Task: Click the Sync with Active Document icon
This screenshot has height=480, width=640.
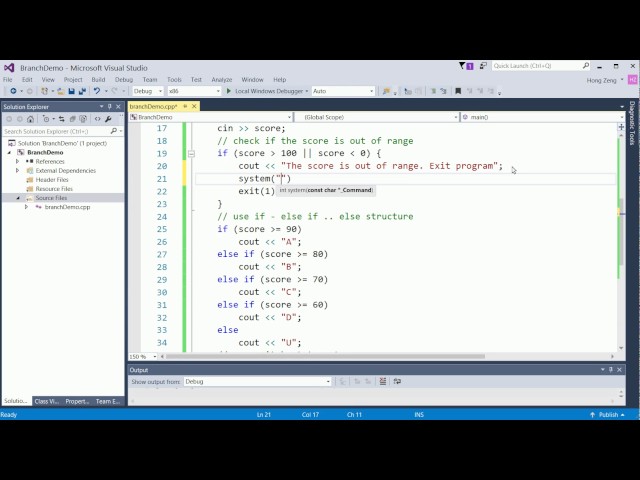Action: (62, 119)
